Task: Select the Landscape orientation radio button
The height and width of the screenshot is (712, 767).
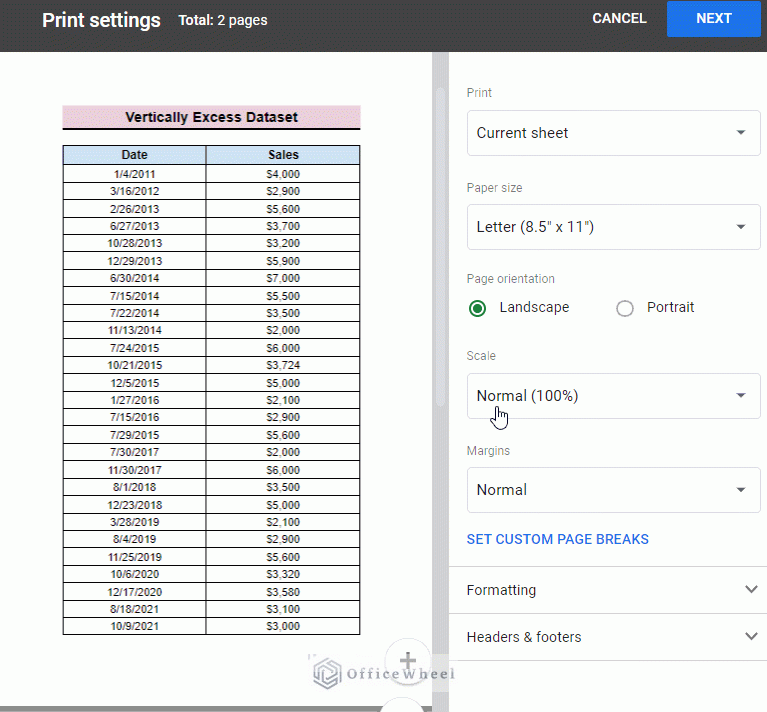Action: [478, 308]
